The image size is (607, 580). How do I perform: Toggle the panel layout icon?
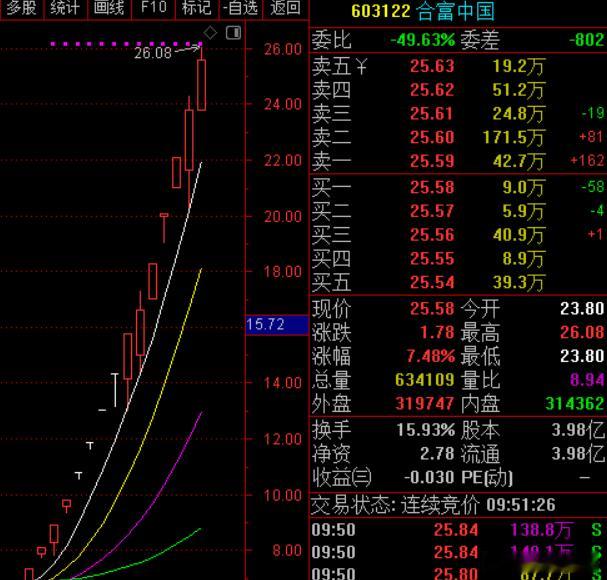(x=233, y=33)
